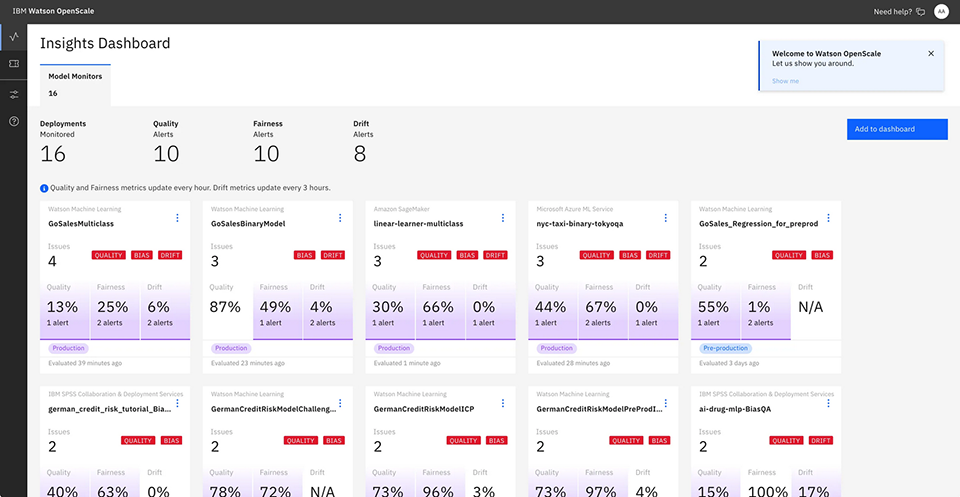Click the blue info icon above cards
Viewport: 960px width, 497px height.
pyautogui.click(x=44, y=188)
